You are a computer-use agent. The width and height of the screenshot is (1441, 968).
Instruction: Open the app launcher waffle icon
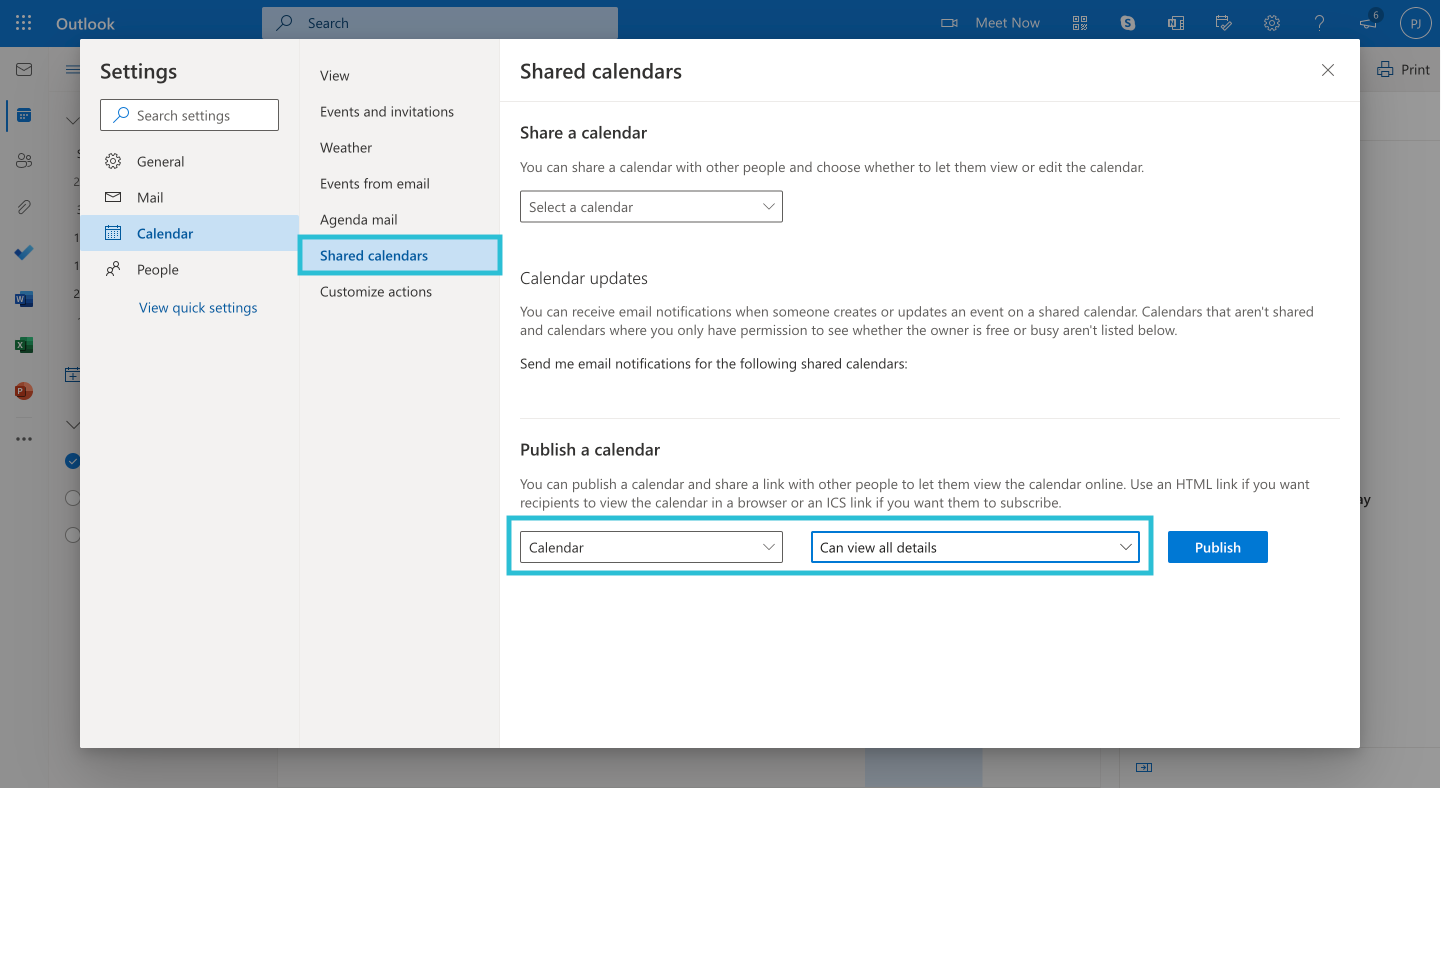pyautogui.click(x=24, y=23)
